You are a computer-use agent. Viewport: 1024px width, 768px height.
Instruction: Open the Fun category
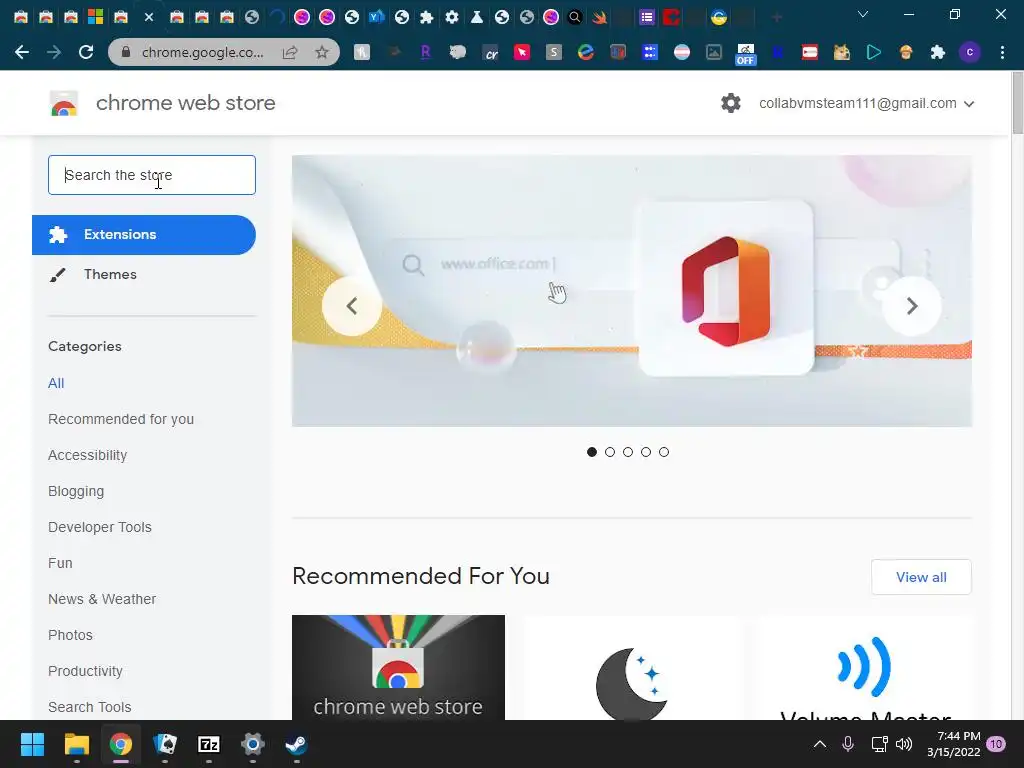[60, 563]
